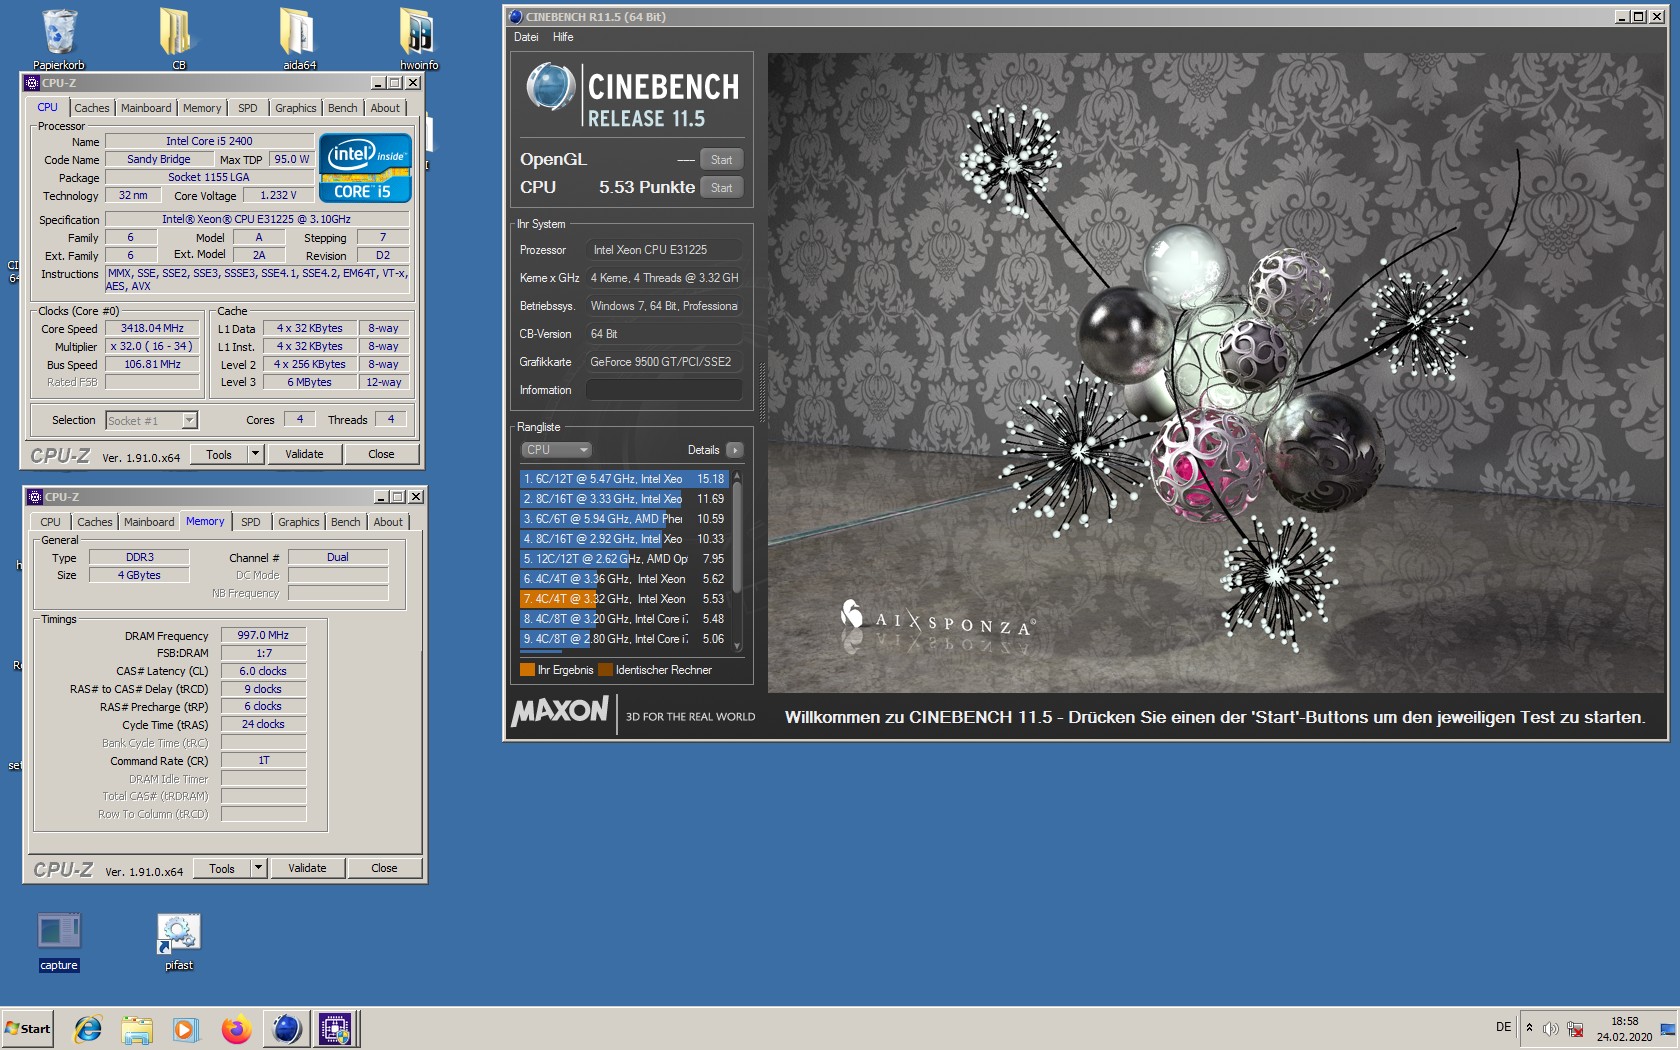The height and width of the screenshot is (1050, 1680).
Task: Select ranking row 9 with 5.06 score
Action: tap(624, 639)
